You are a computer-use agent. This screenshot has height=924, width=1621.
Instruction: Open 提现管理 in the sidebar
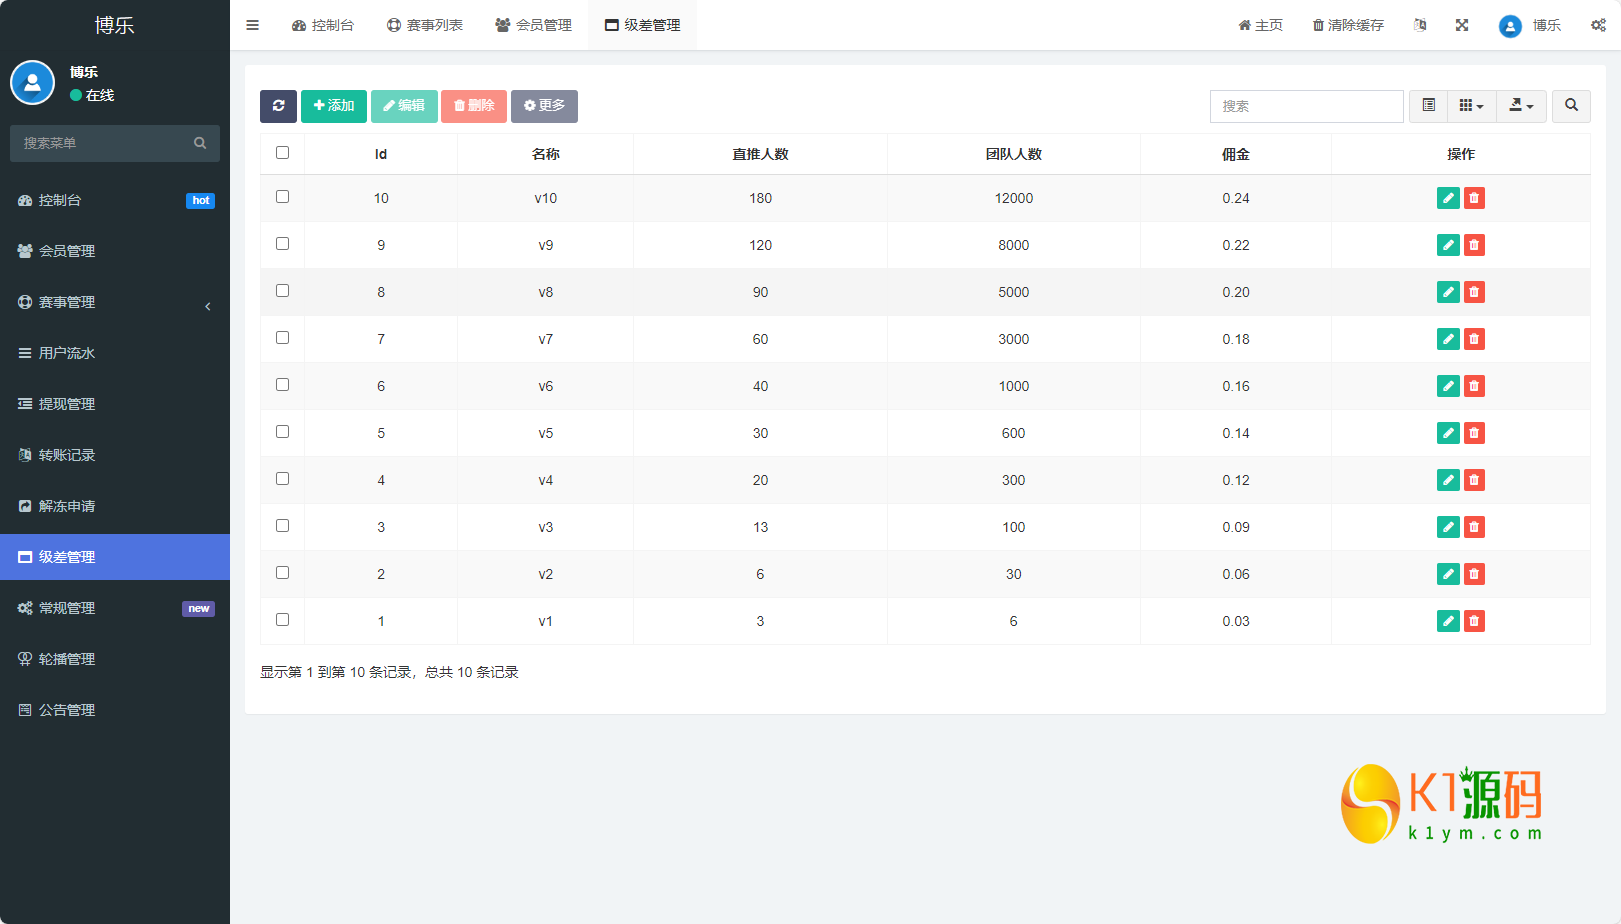tap(115, 404)
